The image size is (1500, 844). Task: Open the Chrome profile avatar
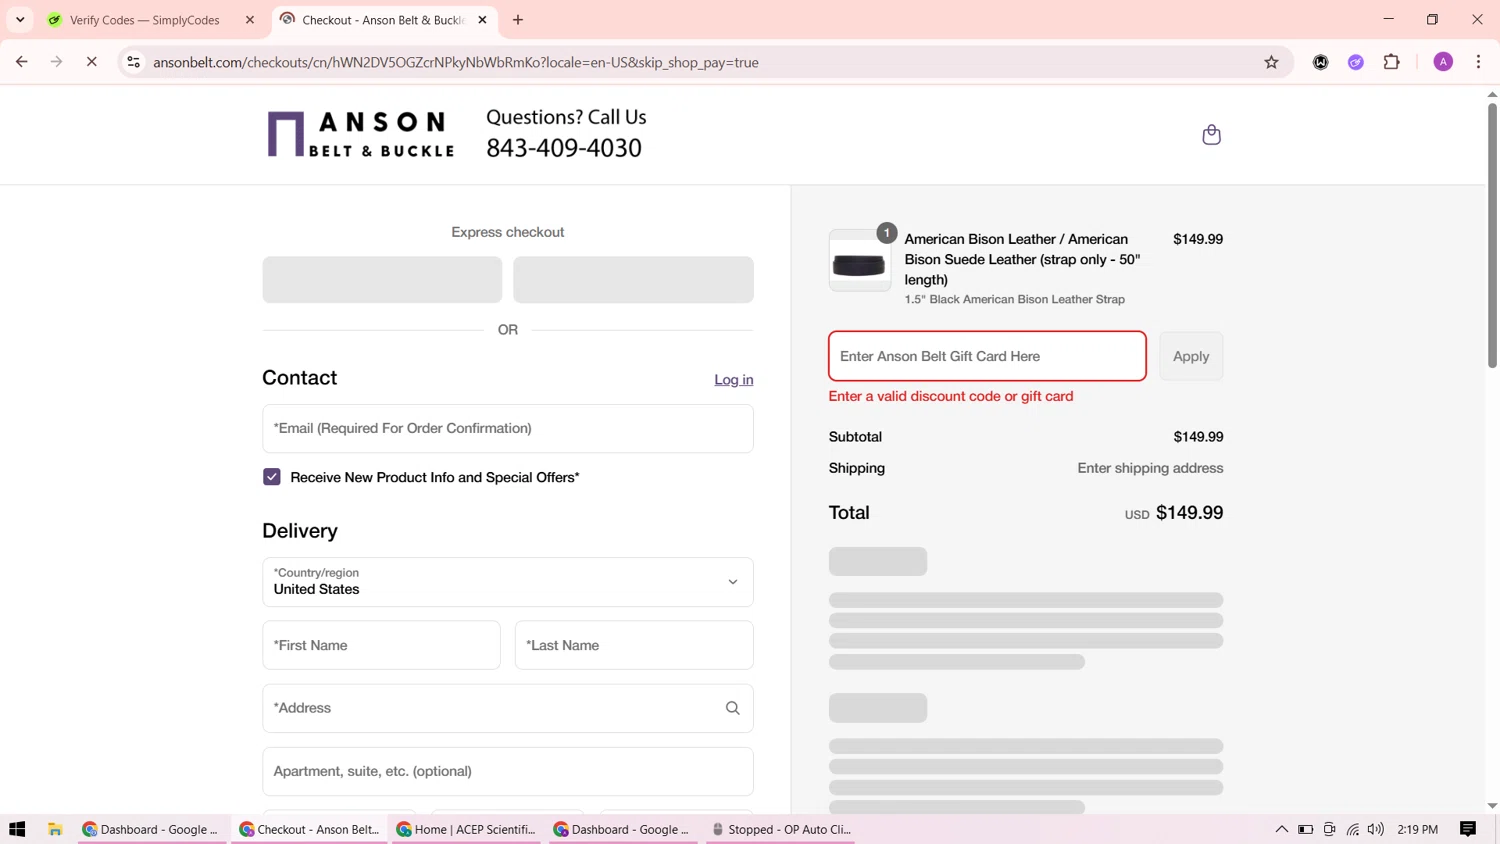[1443, 62]
